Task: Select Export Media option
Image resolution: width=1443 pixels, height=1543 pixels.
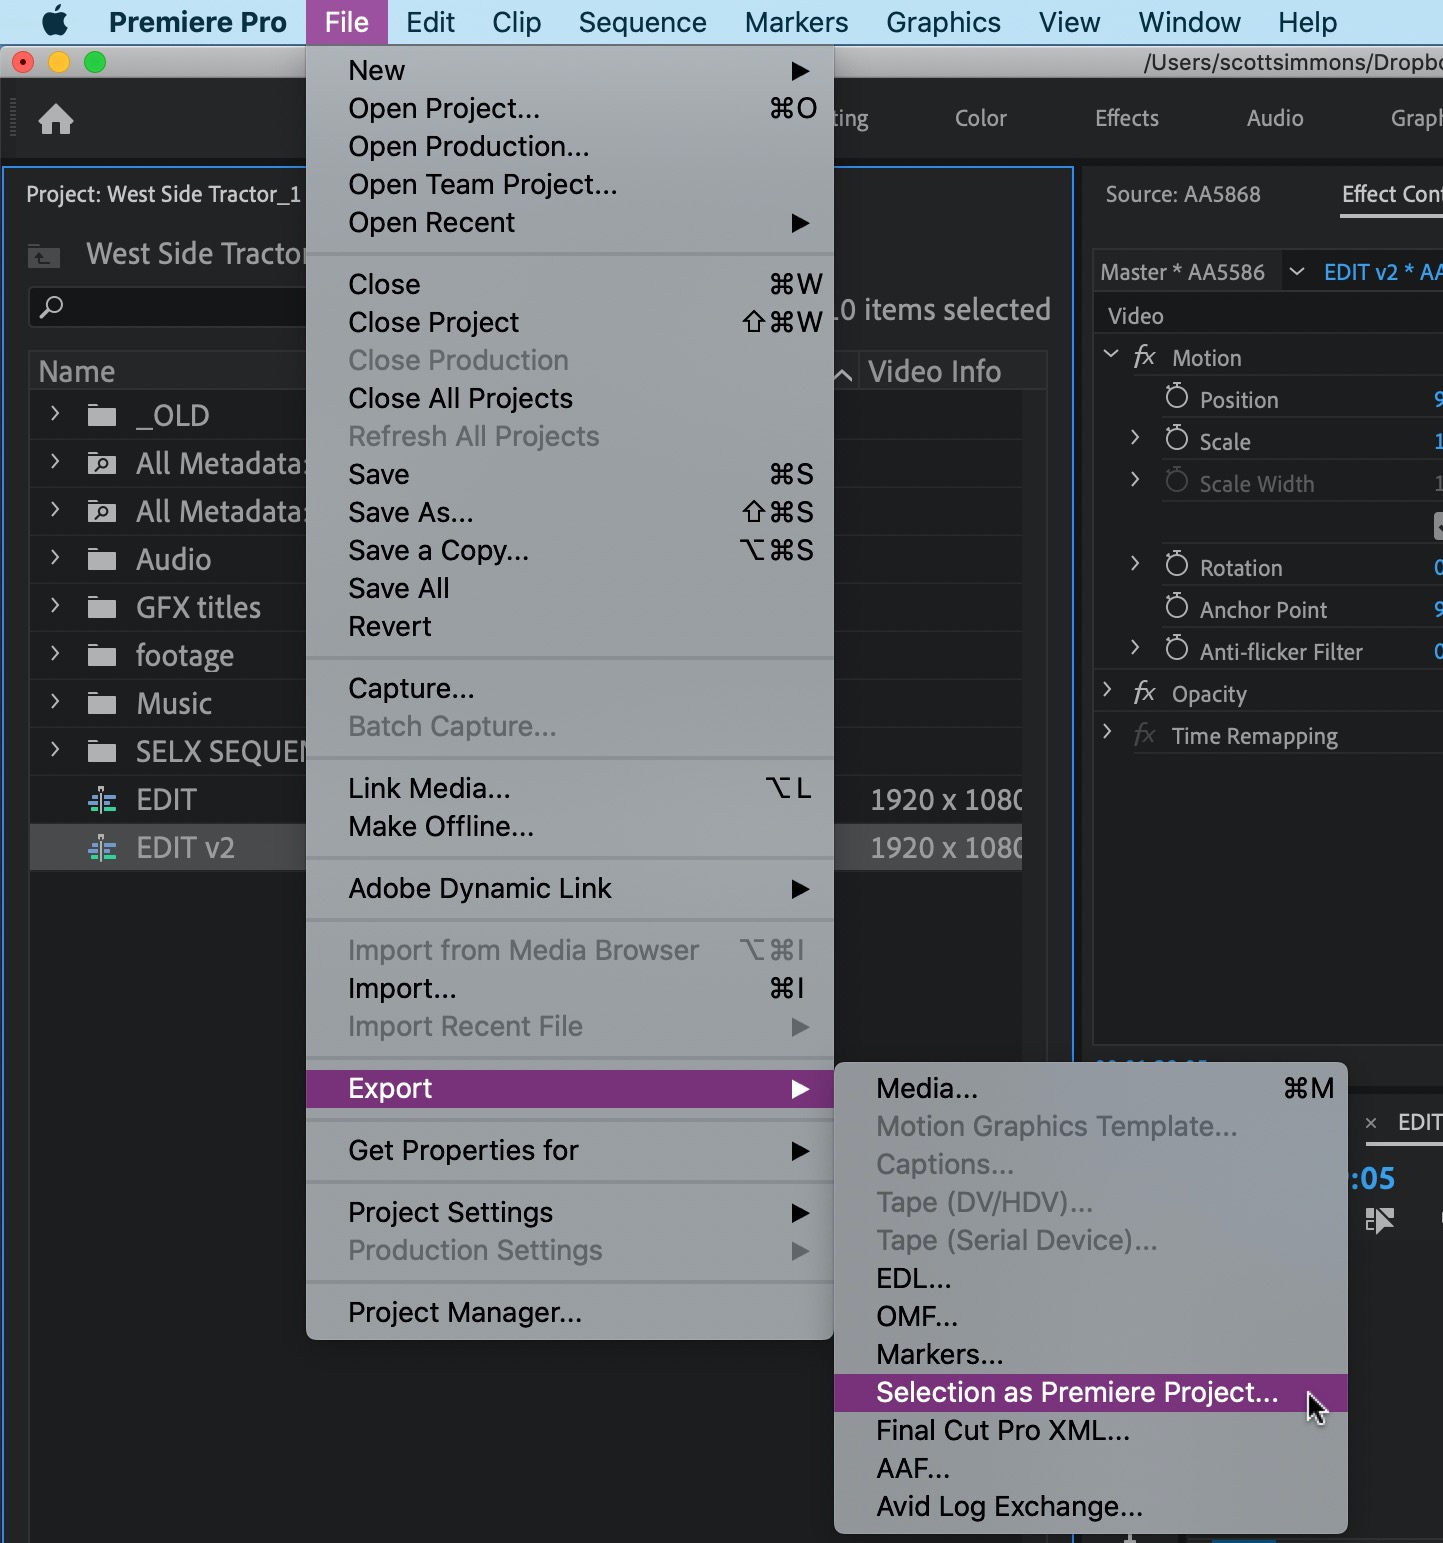Action: 1091,1089
